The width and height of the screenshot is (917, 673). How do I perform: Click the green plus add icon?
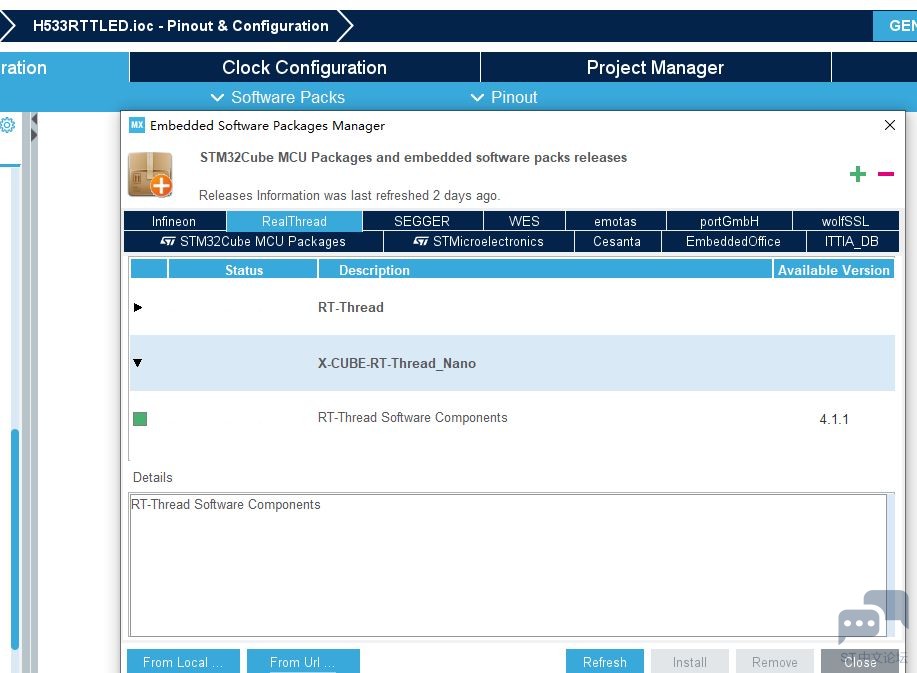click(857, 174)
